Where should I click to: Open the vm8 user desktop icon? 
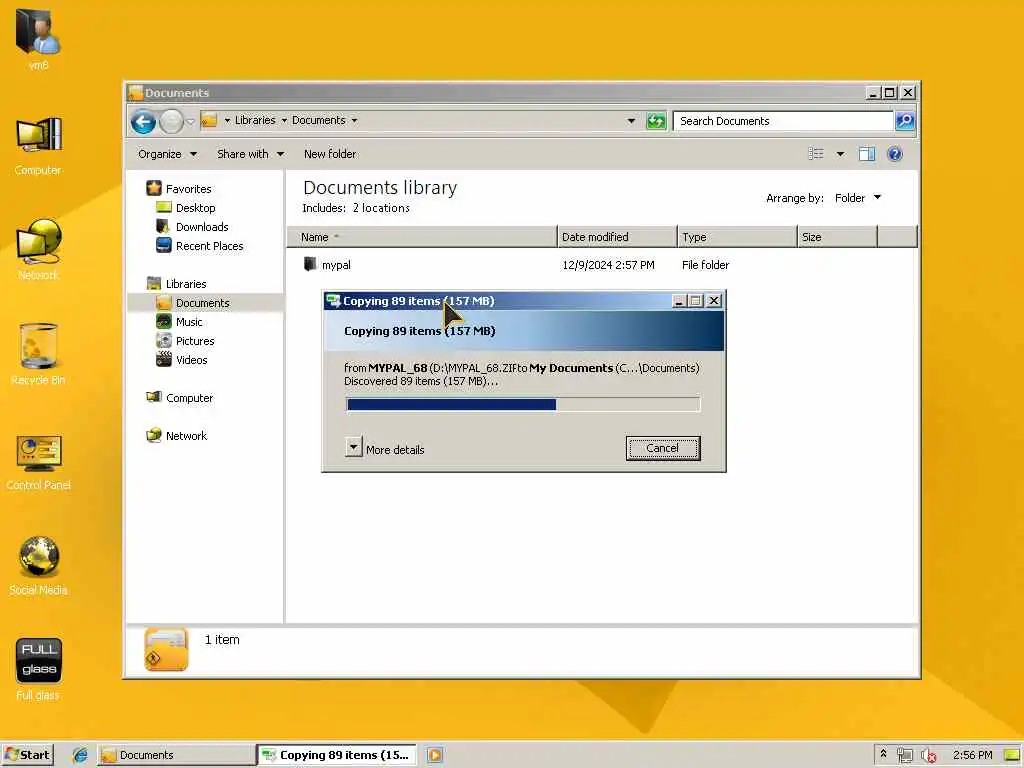click(x=38, y=38)
